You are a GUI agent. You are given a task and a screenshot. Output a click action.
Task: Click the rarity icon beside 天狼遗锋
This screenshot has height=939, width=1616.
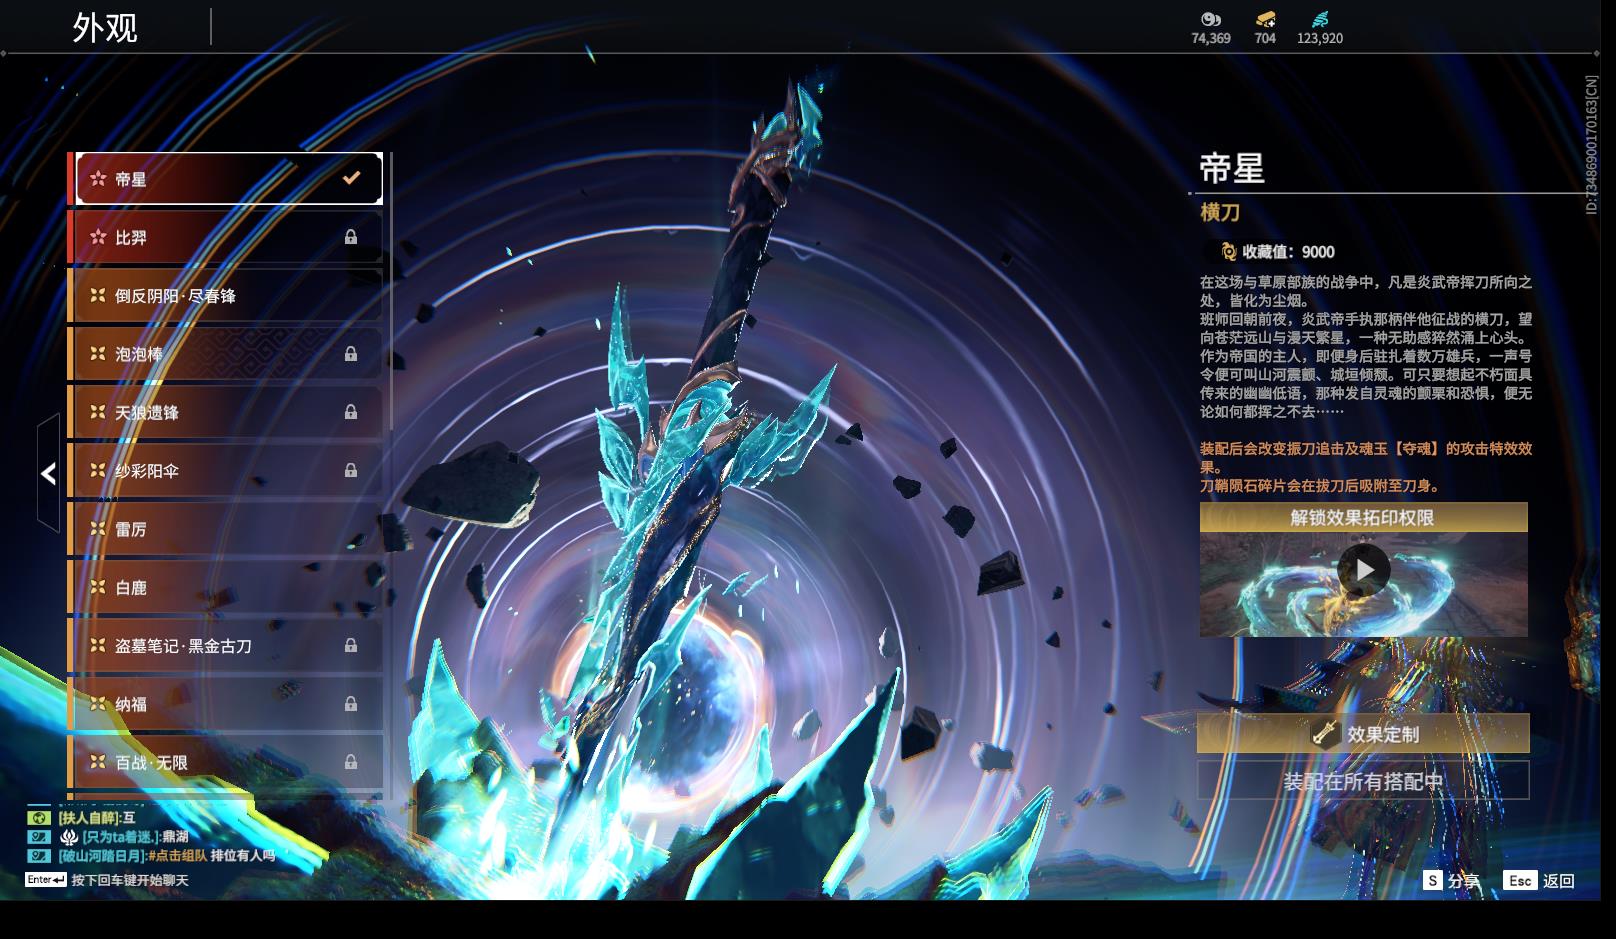coord(98,411)
